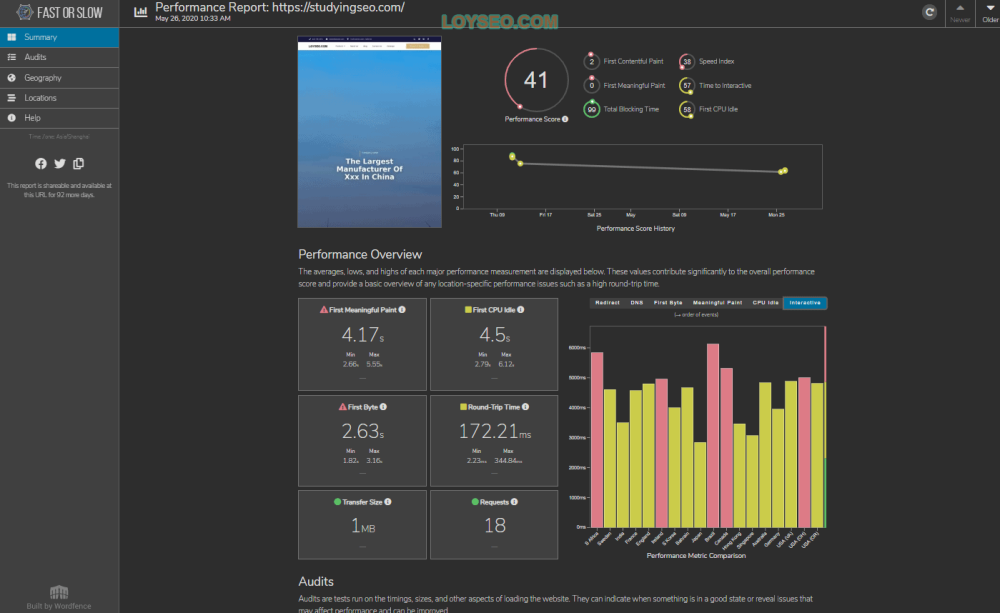The height and width of the screenshot is (613, 1000).
Task: Select the Meaningful Paint chart tab
Action: [x=717, y=303]
